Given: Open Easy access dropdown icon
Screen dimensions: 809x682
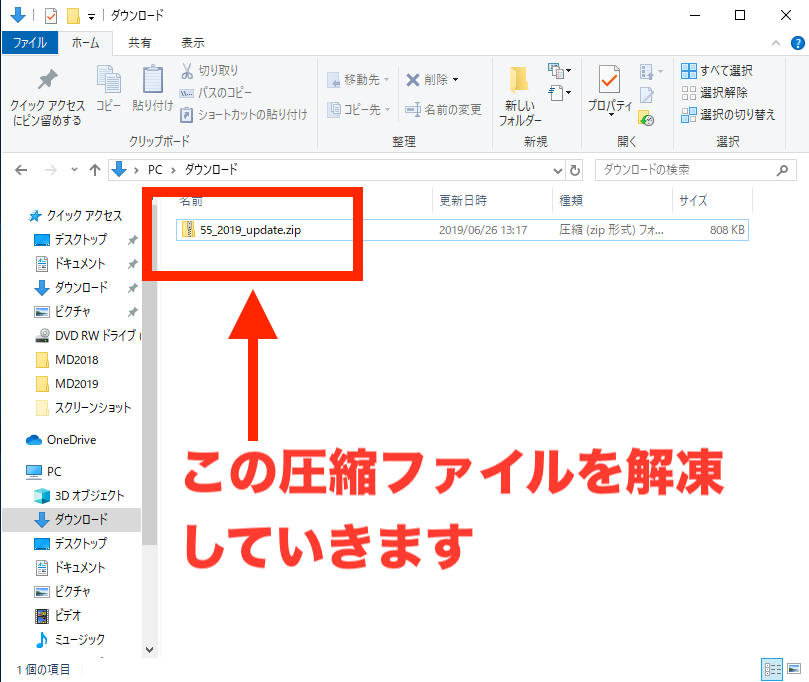Looking at the screenshot, I should point(559,93).
